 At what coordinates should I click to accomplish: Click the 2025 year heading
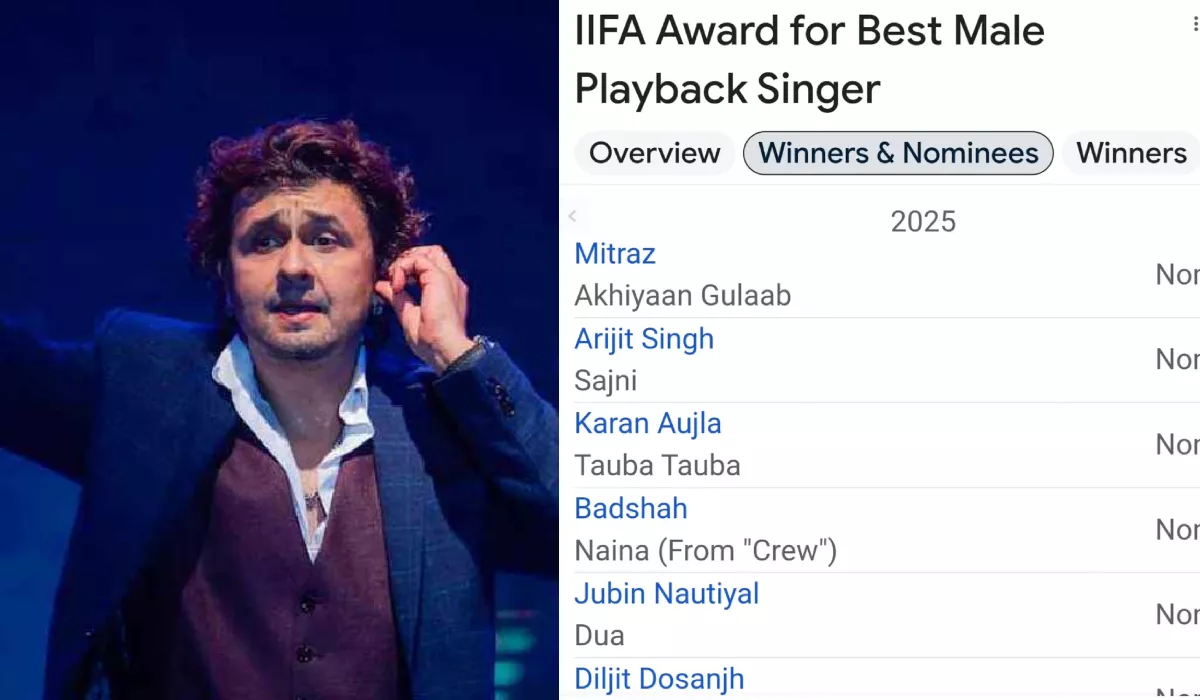[923, 221]
